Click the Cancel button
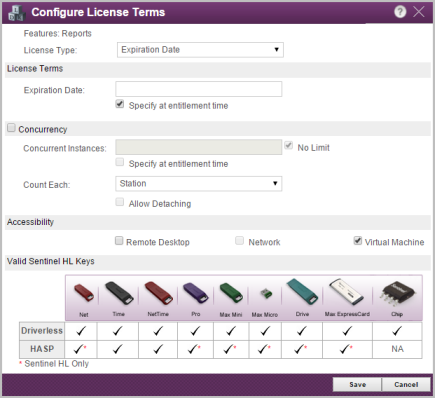 406,385
